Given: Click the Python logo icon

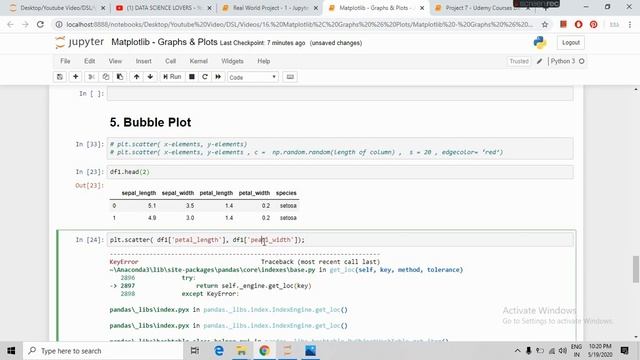Looking at the screenshot, I should [540, 42].
